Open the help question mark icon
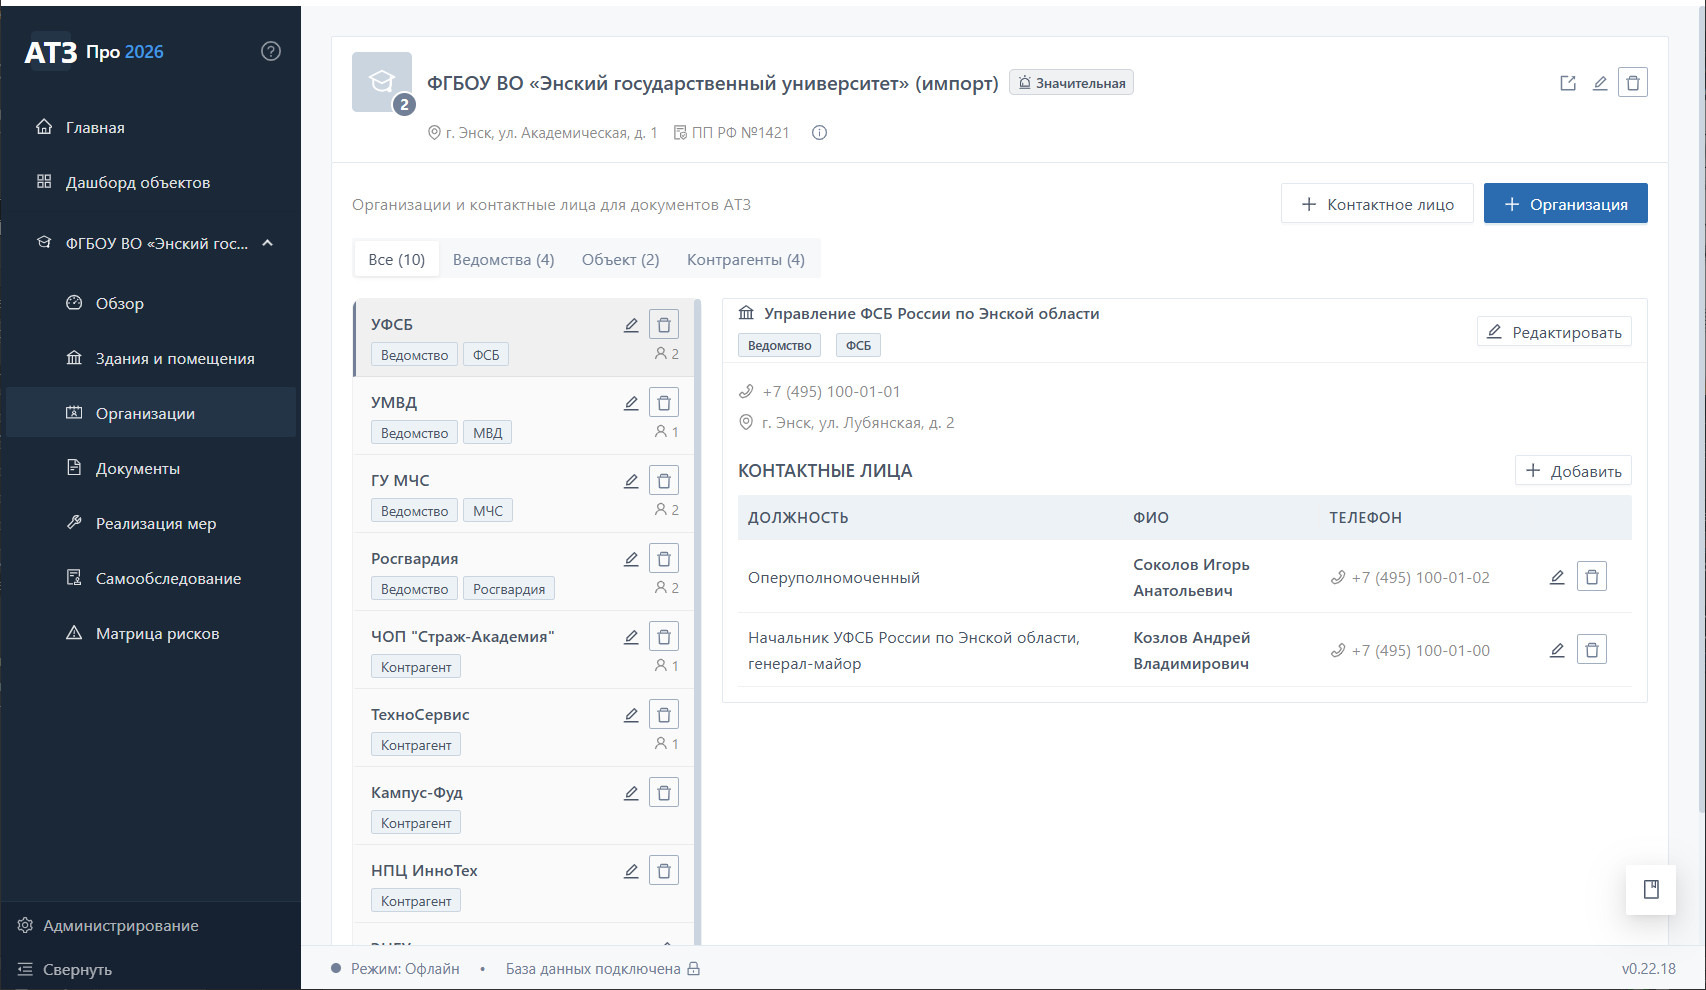 [x=271, y=51]
